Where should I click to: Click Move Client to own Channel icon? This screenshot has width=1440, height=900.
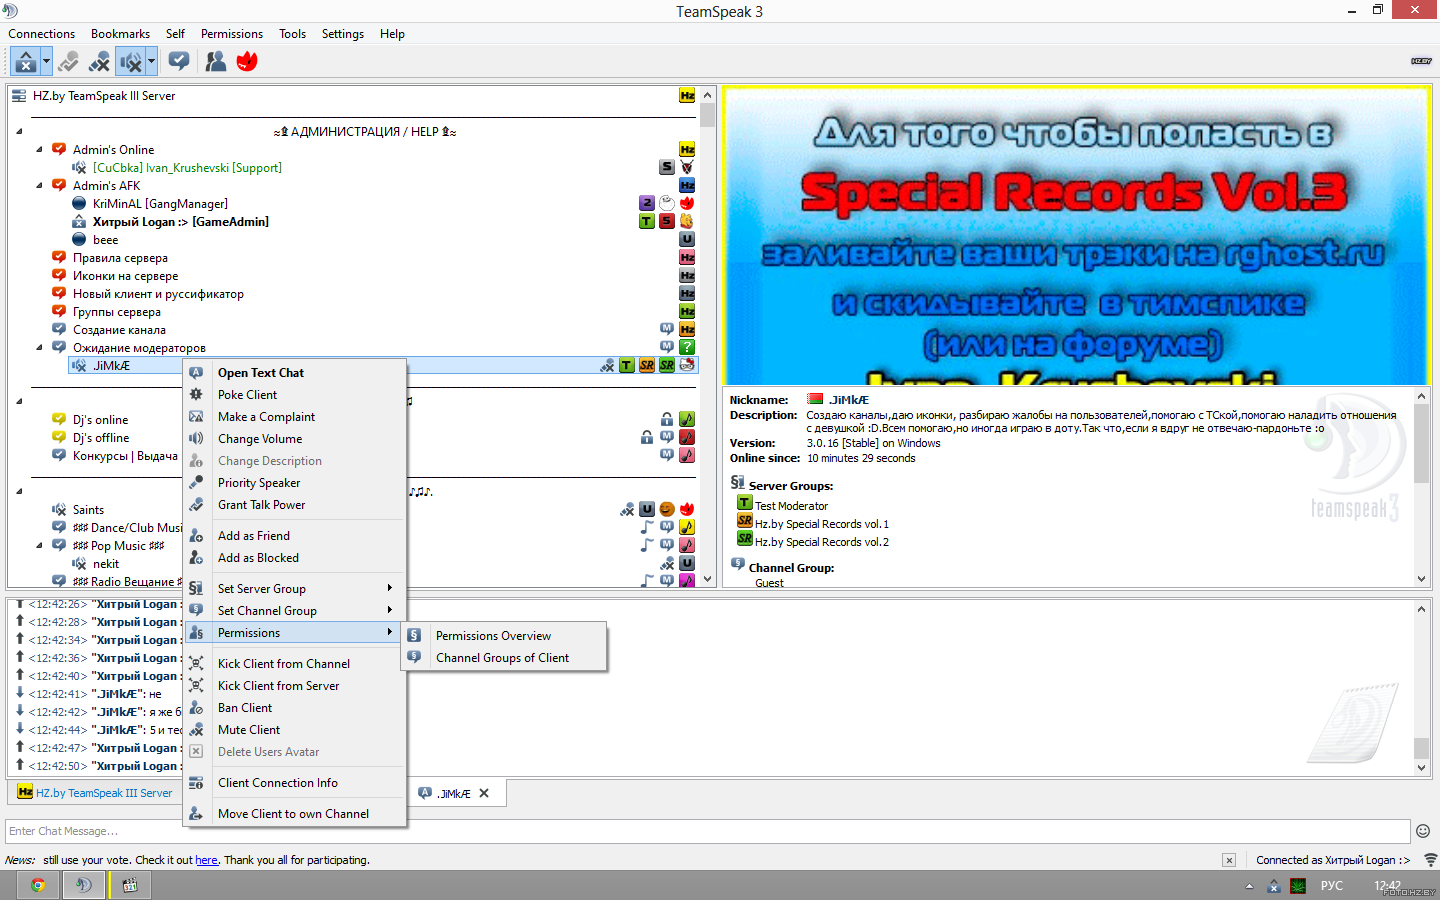point(197,813)
